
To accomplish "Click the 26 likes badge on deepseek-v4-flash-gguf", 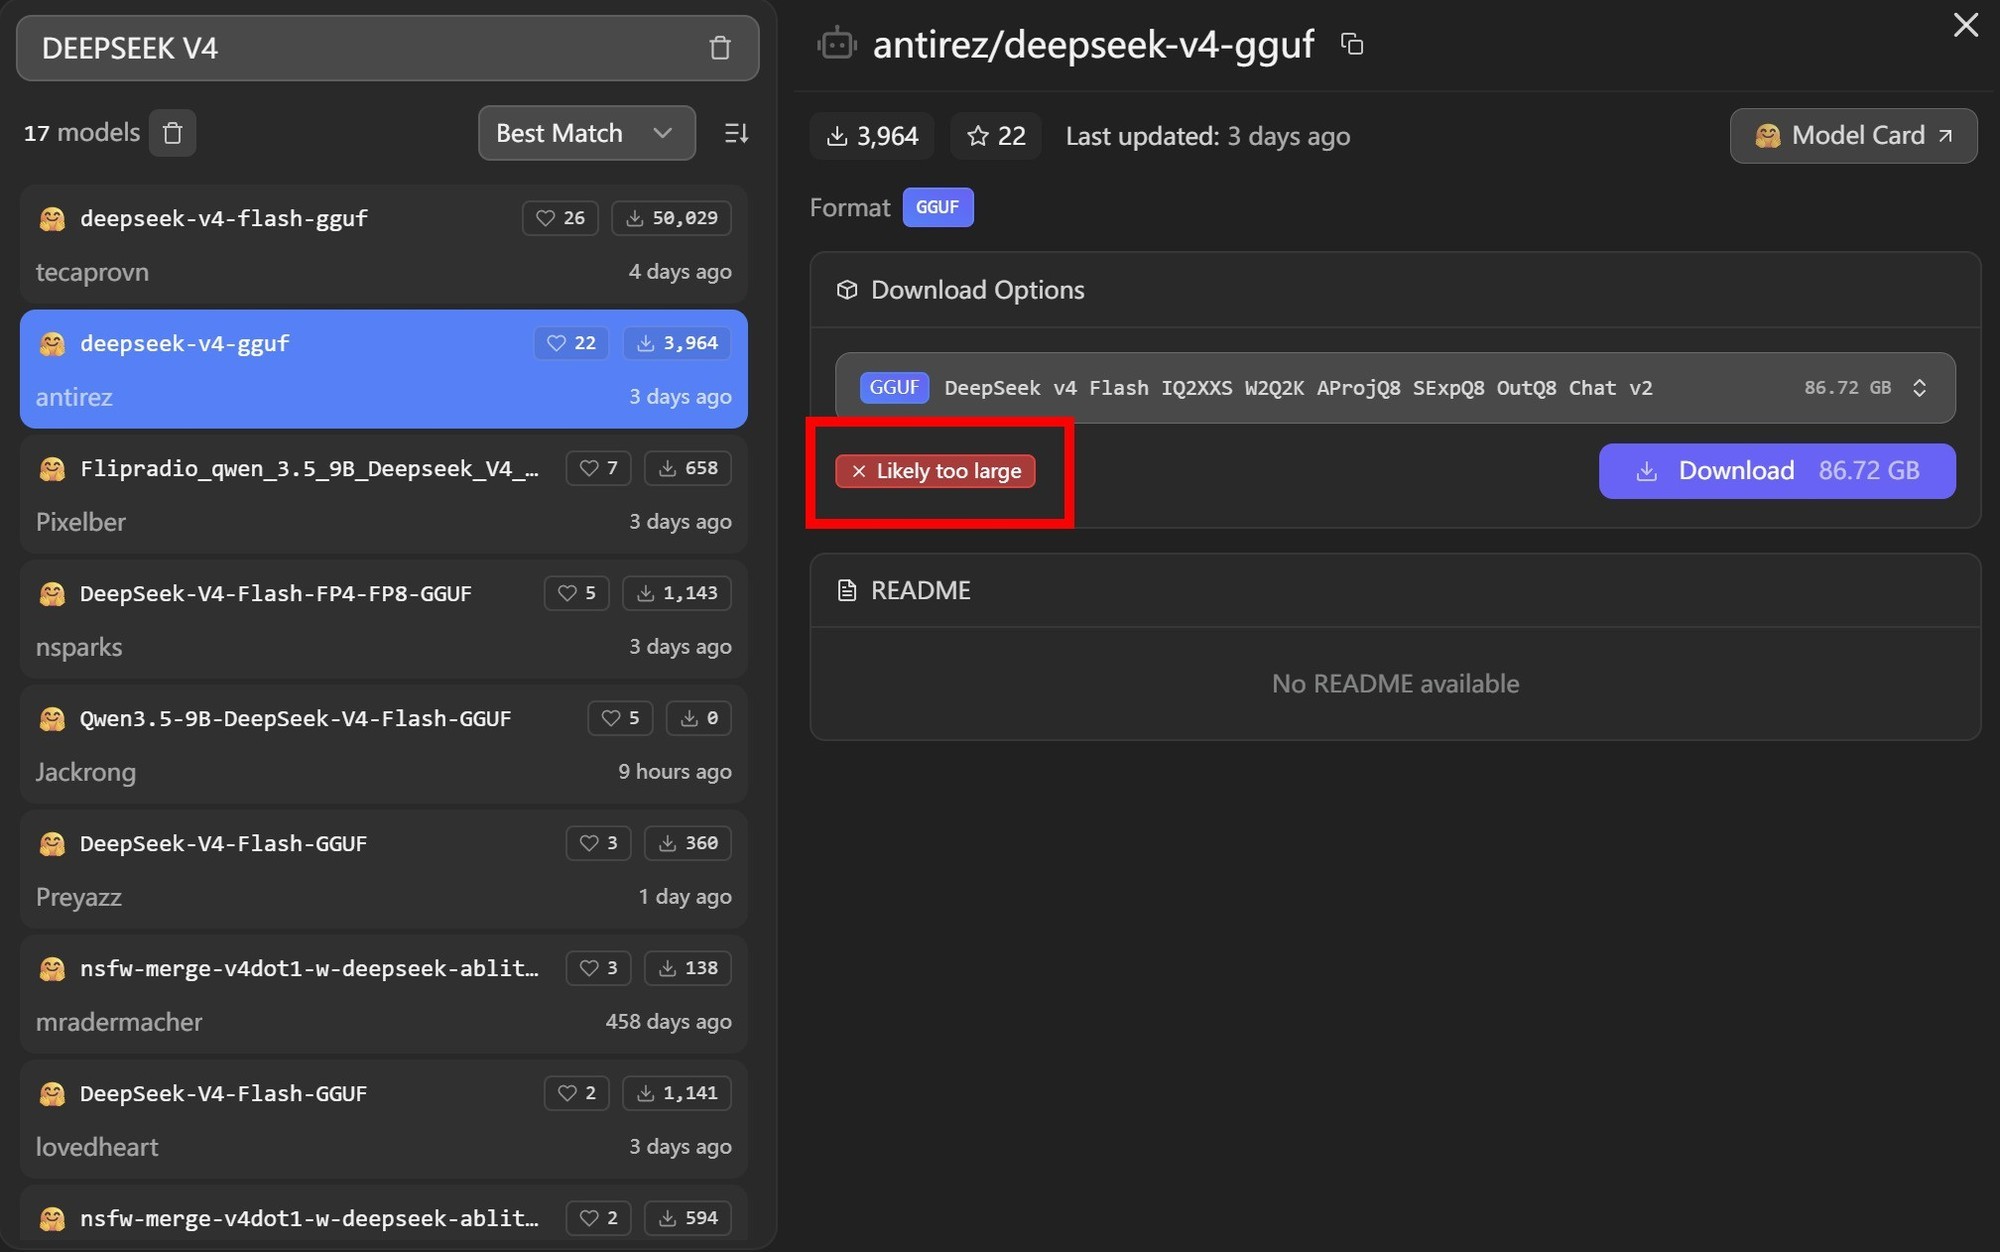I will (x=560, y=218).
